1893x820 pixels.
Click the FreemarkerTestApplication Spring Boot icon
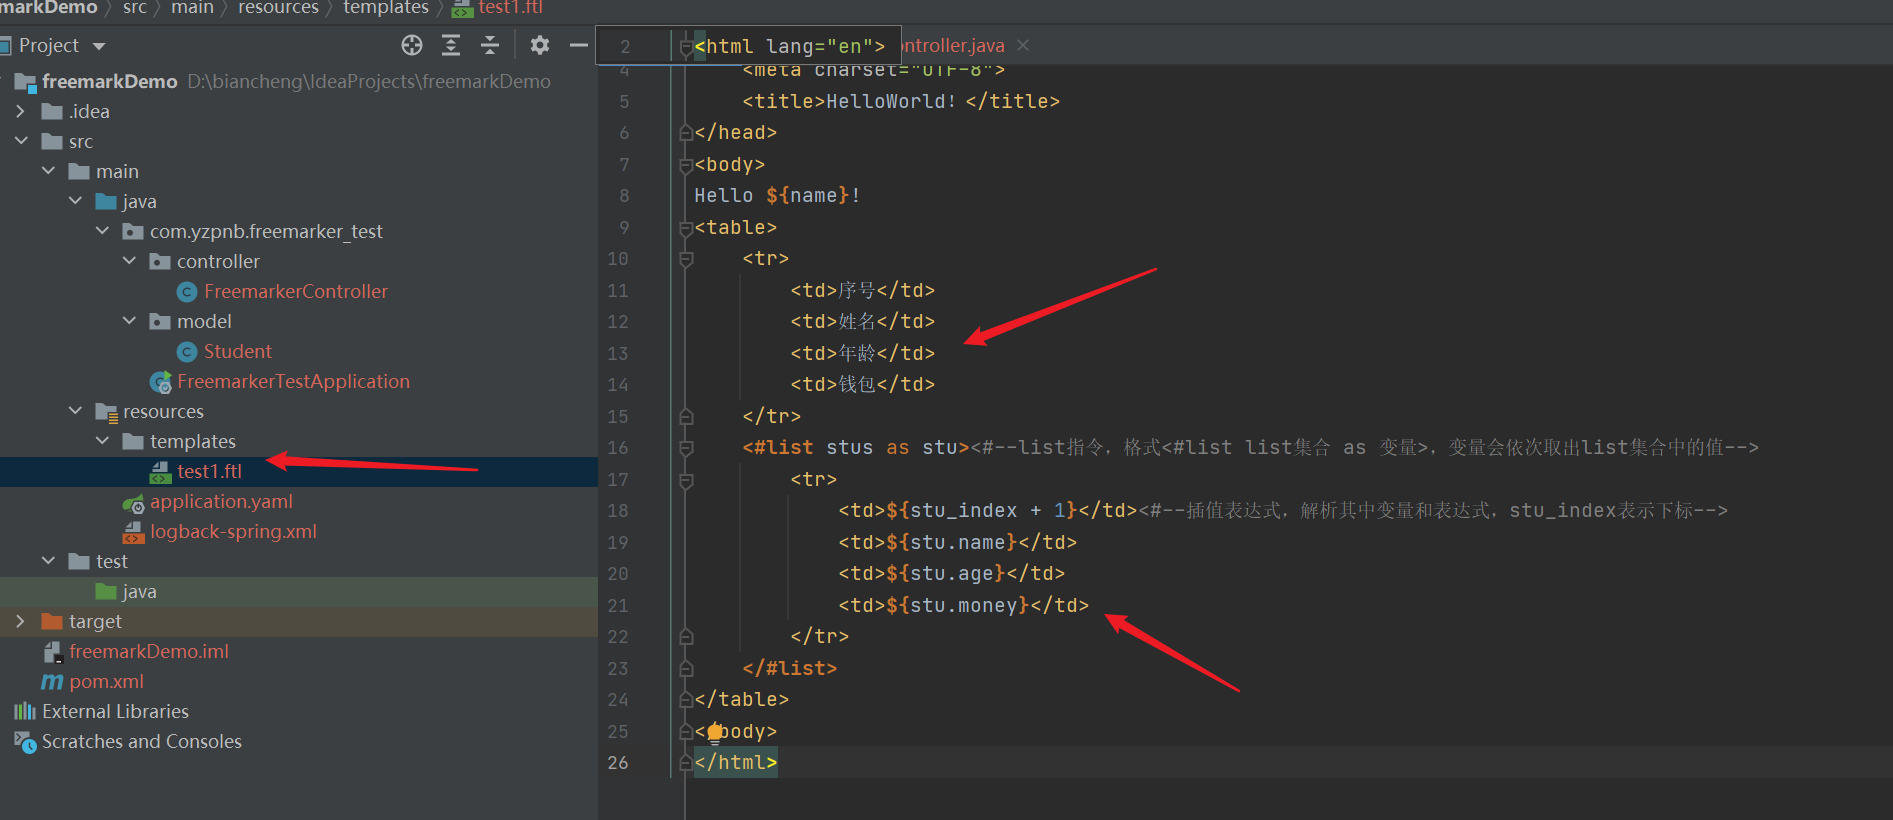[x=160, y=382]
